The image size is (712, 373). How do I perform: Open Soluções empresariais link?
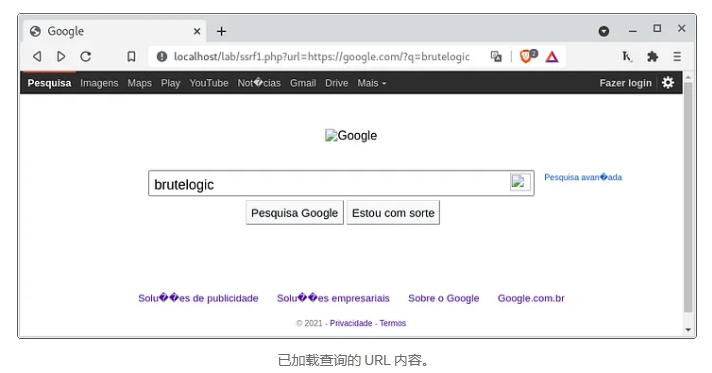[333, 298]
